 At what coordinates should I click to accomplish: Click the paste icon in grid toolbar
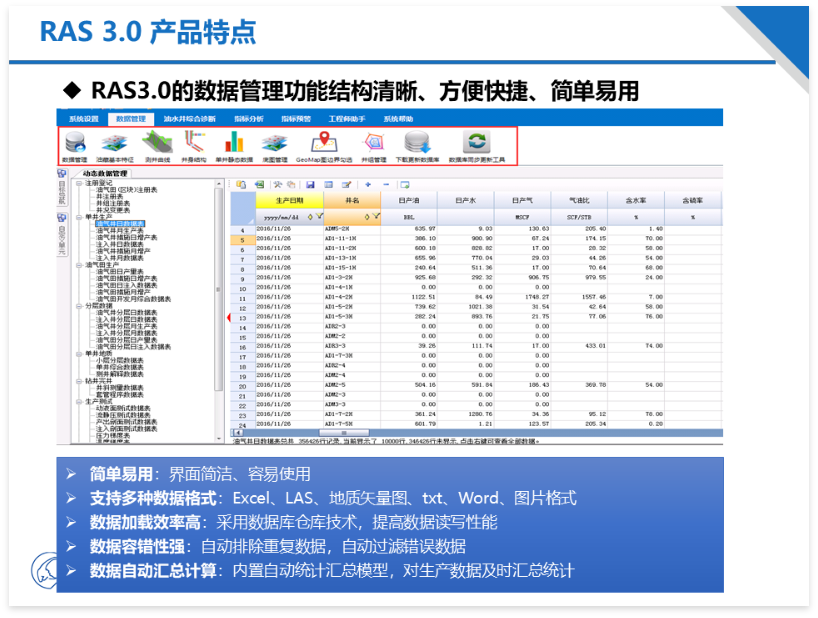click(x=241, y=185)
